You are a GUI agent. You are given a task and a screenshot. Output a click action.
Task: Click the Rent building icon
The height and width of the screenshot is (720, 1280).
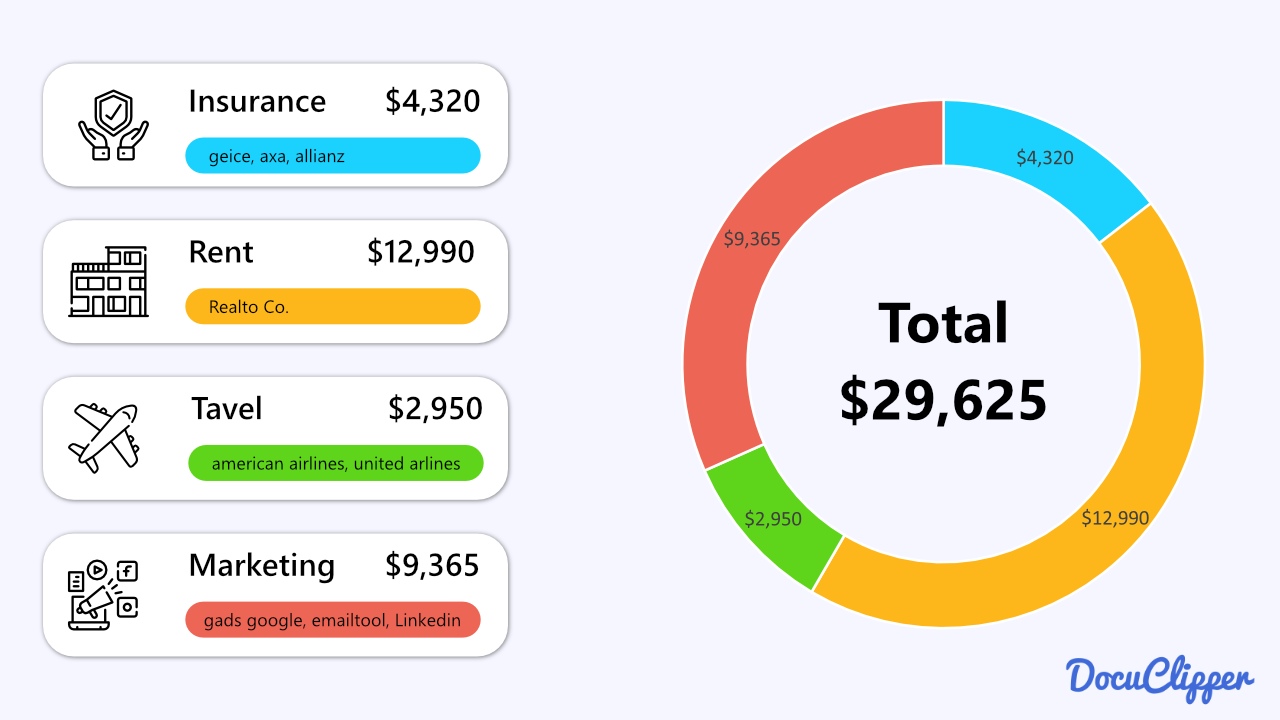(108, 281)
